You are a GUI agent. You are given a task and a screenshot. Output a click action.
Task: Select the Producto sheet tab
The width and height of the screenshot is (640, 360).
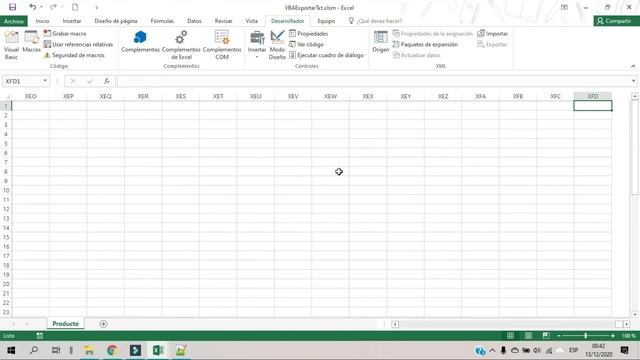click(x=65, y=324)
